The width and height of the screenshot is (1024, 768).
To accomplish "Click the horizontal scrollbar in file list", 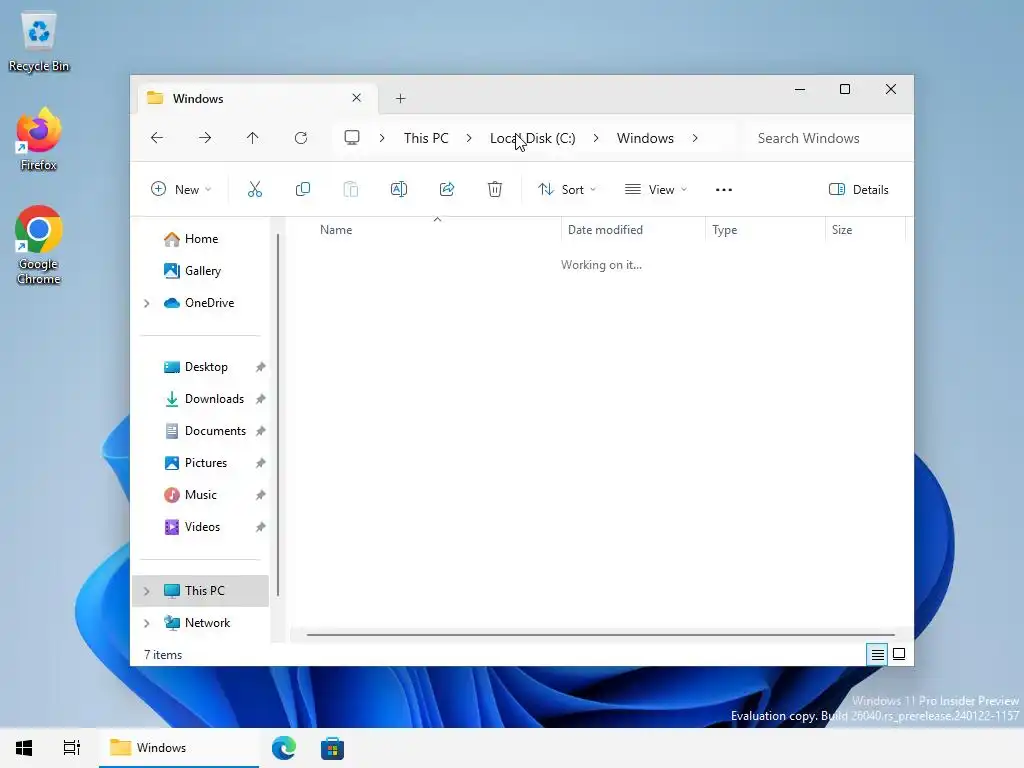I will 600,634.
